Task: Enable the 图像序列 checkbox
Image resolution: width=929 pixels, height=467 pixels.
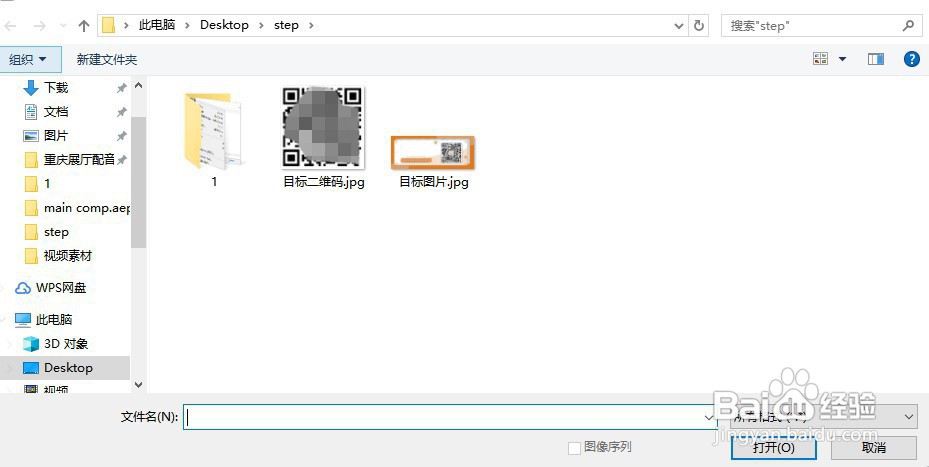Action: click(x=574, y=448)
